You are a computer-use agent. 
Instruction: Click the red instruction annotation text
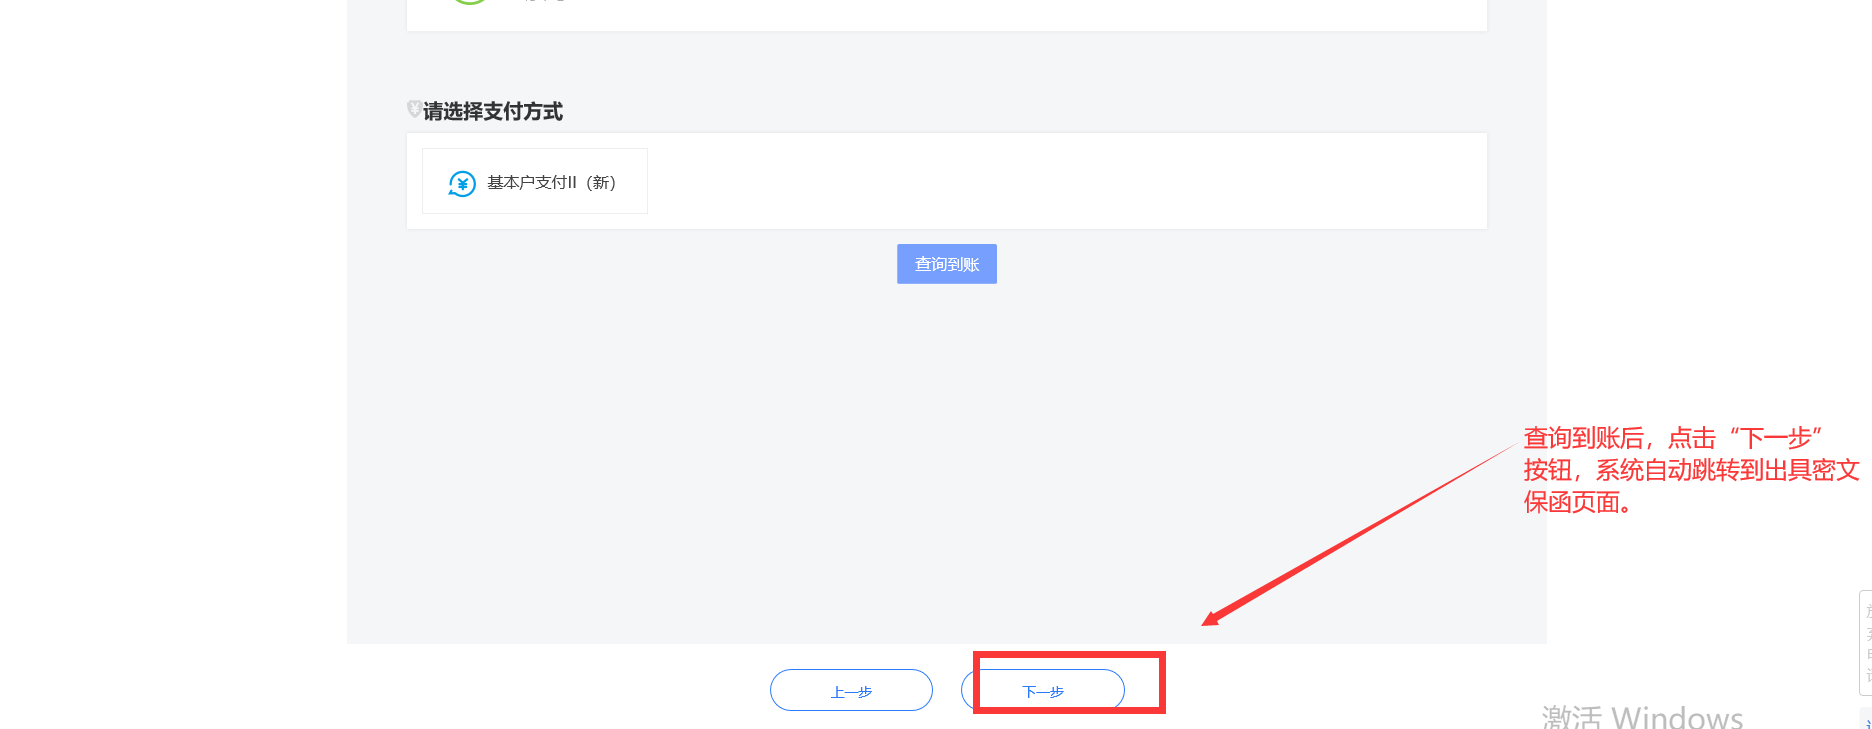[1690, 470]
